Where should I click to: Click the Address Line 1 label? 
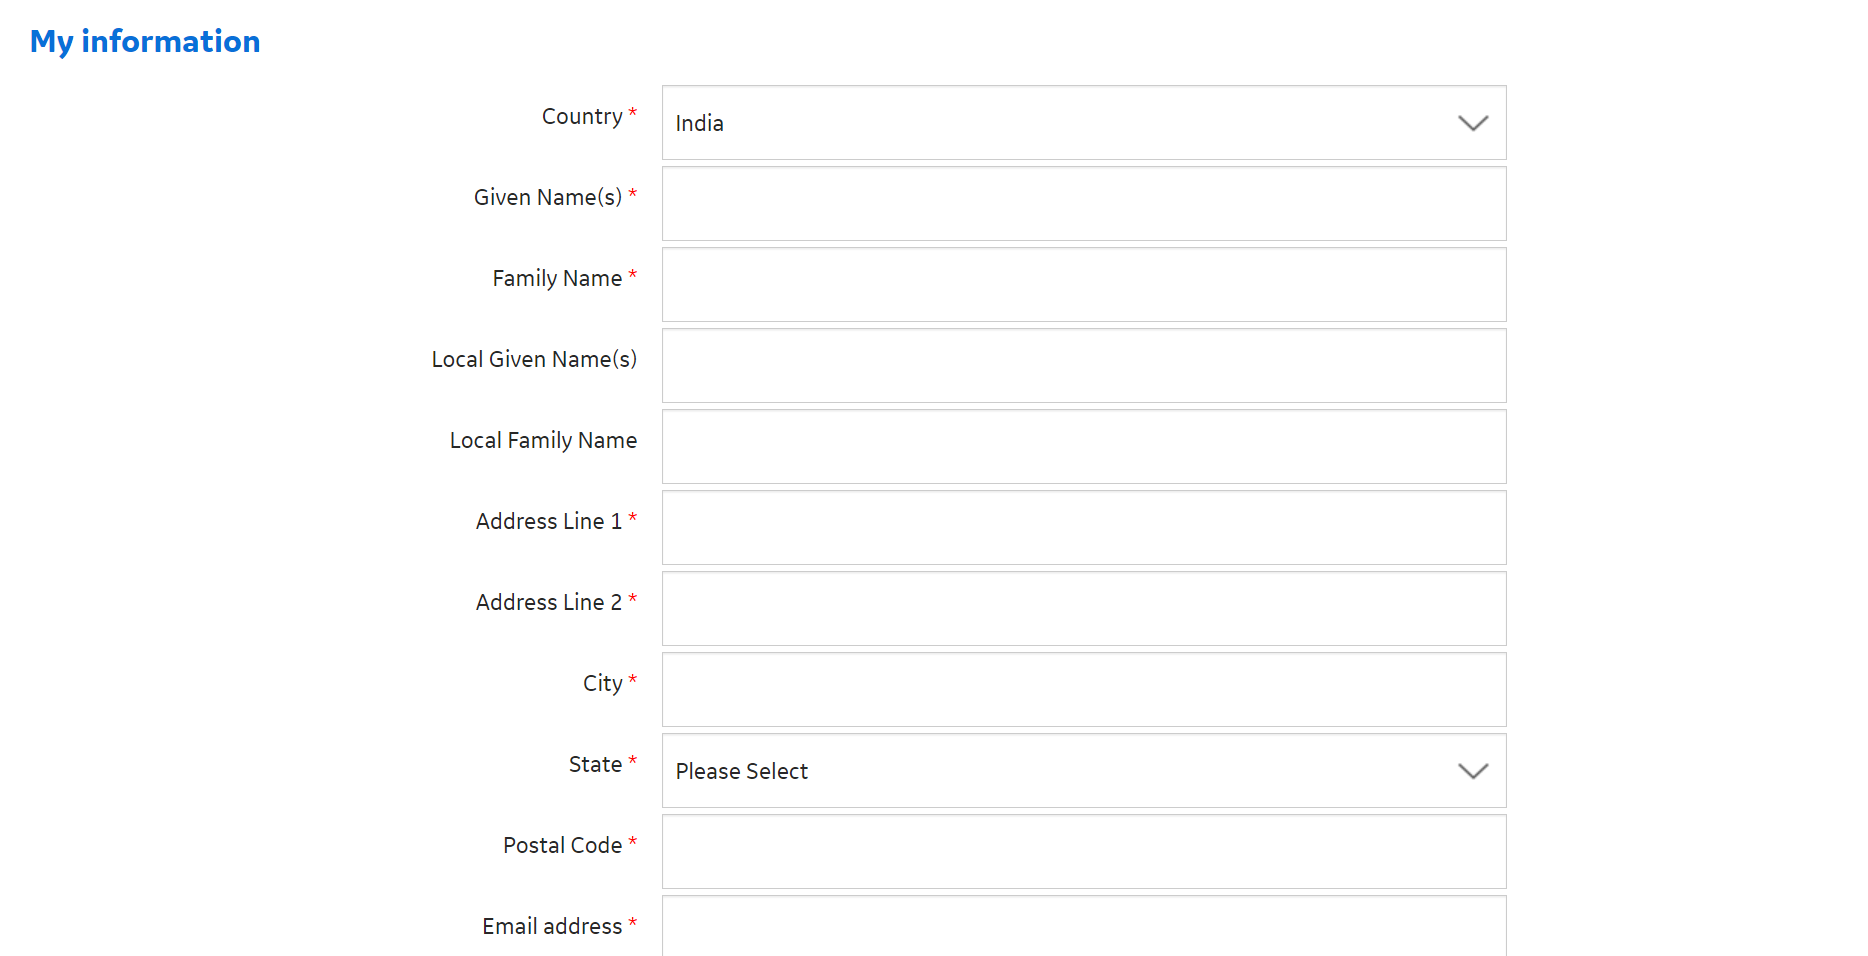[x=549, y=522]
